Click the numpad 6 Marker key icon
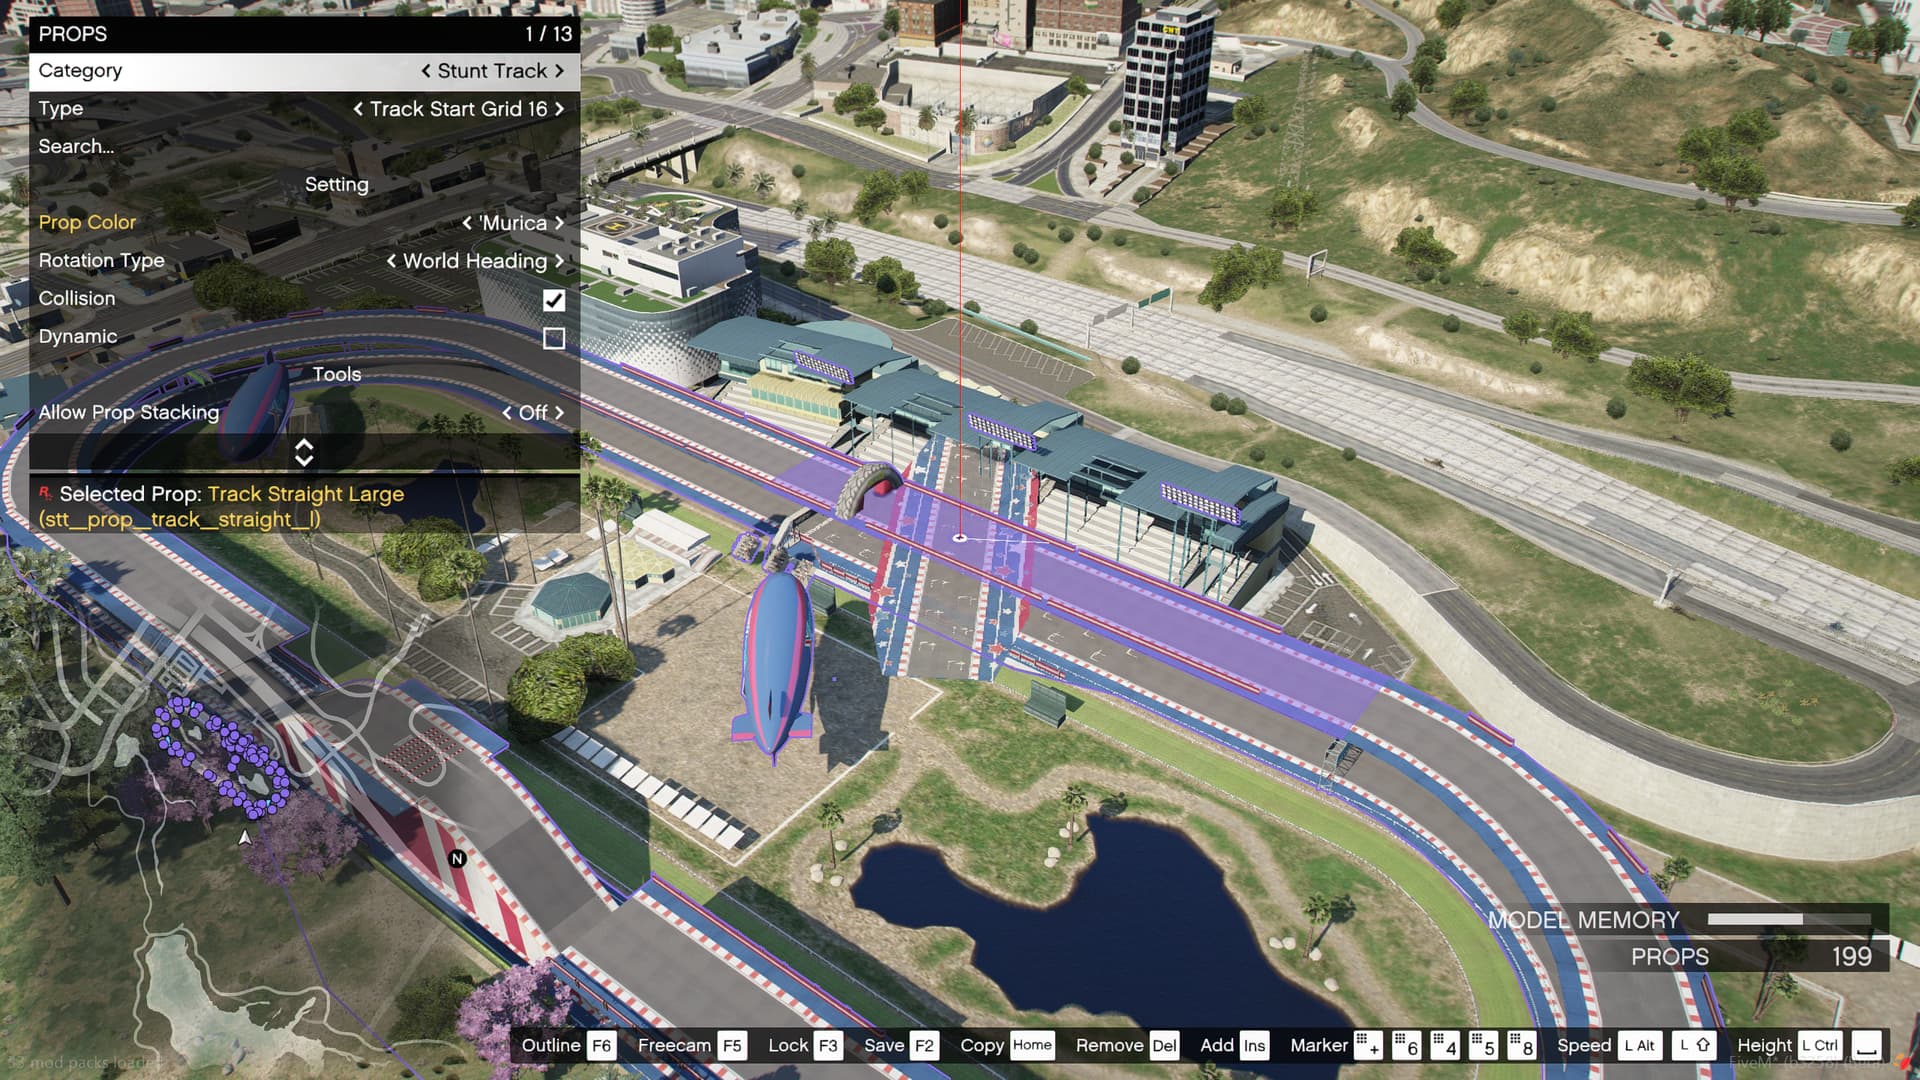 click(1406, 1045)
